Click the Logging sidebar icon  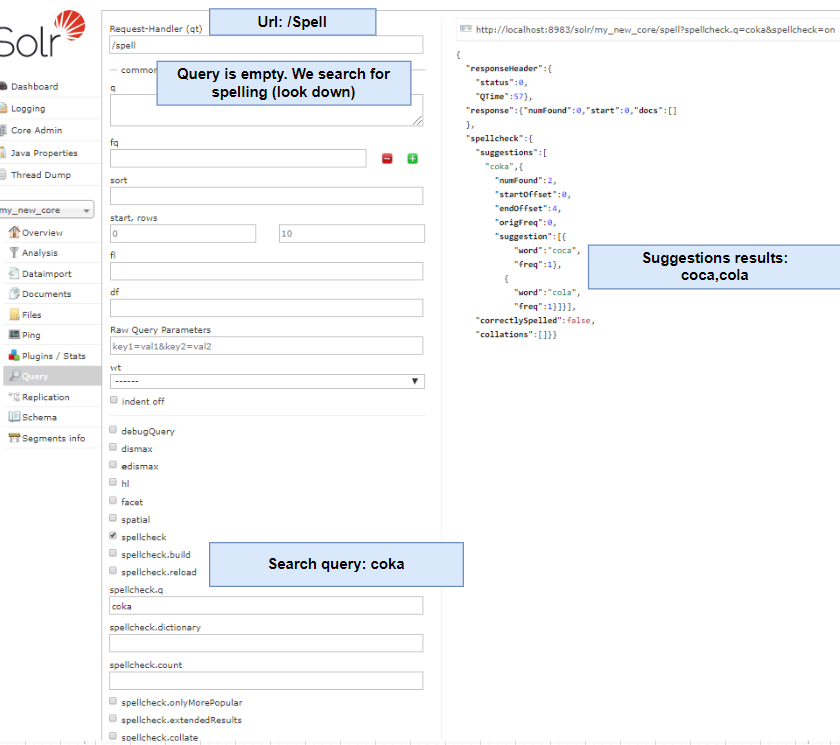[x=3, y=108]
